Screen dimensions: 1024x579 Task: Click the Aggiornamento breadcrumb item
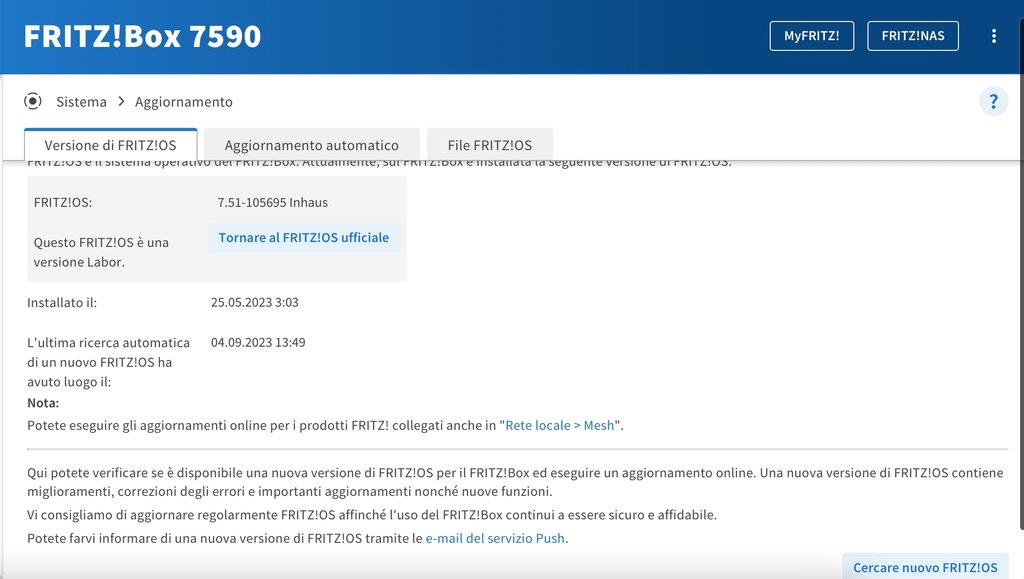(x=184, y=102)
